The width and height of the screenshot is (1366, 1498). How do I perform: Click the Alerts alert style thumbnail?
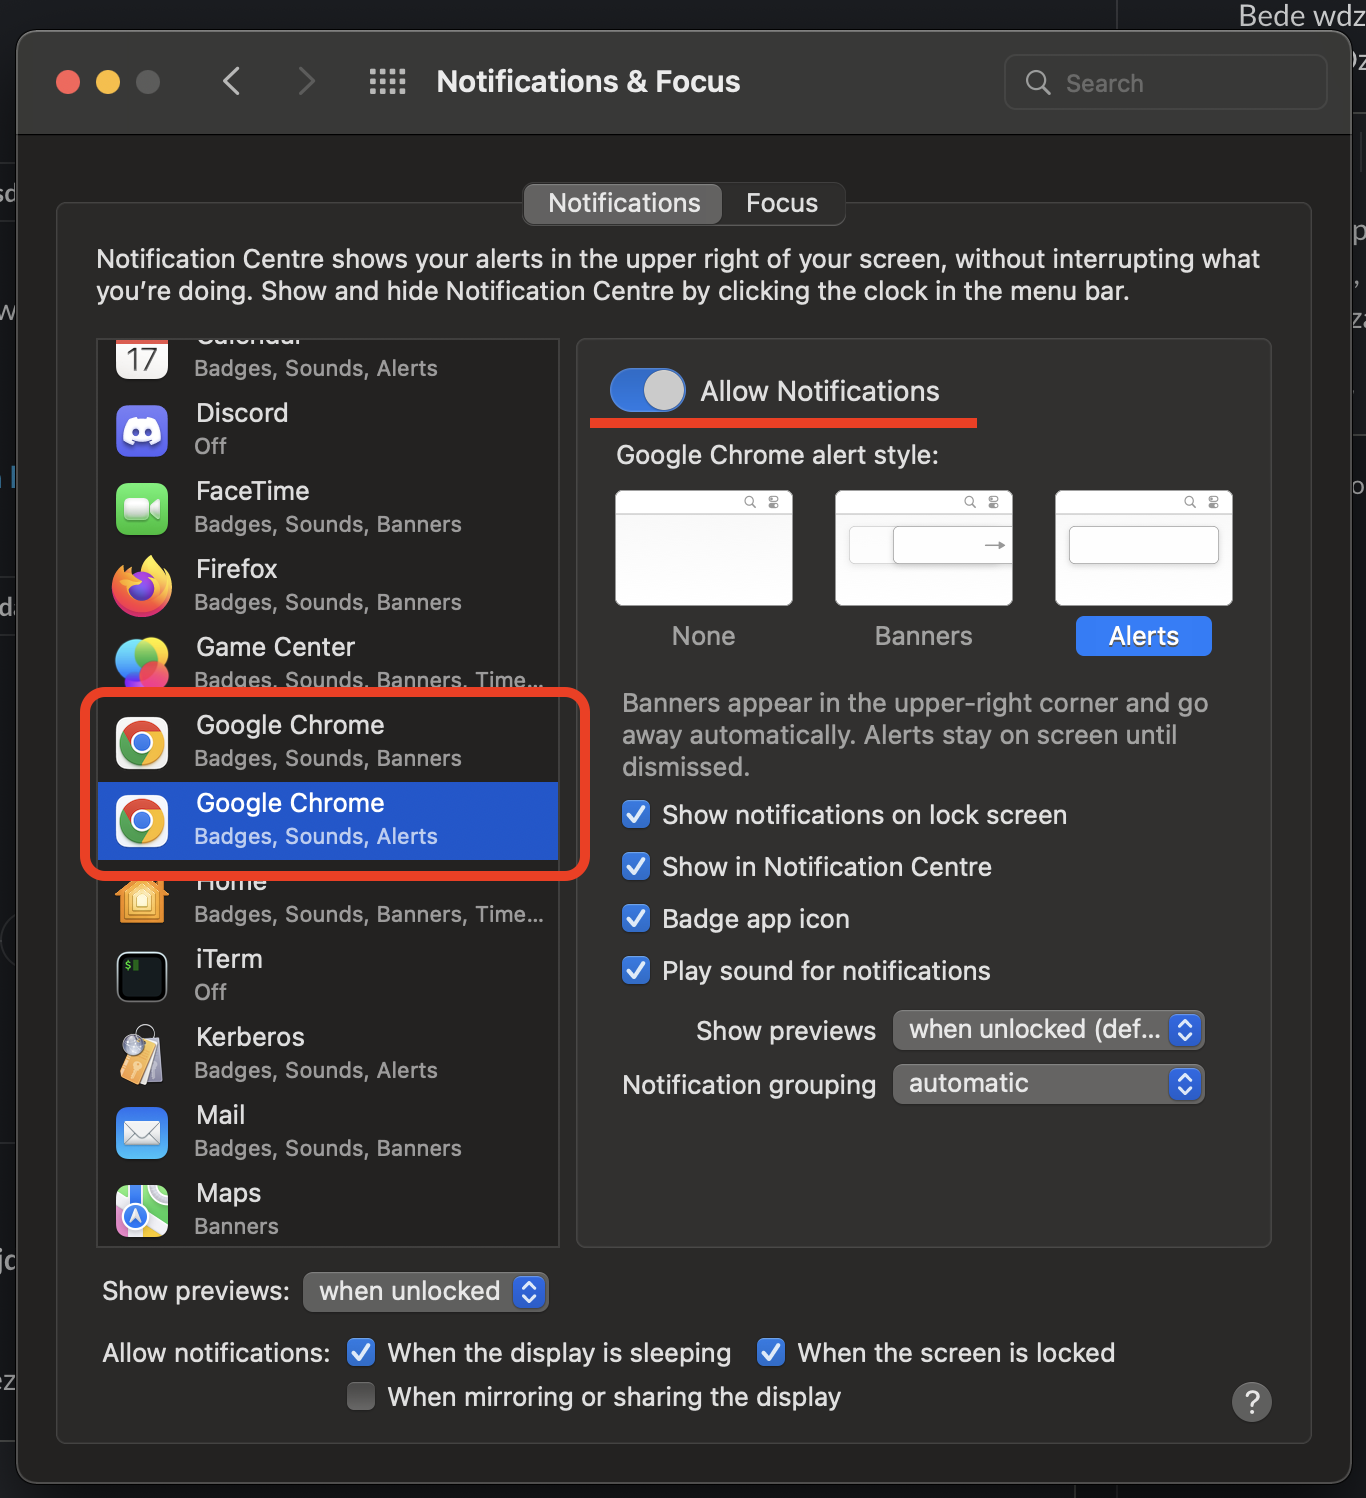pyautogui.click(x=1144, y=548)
